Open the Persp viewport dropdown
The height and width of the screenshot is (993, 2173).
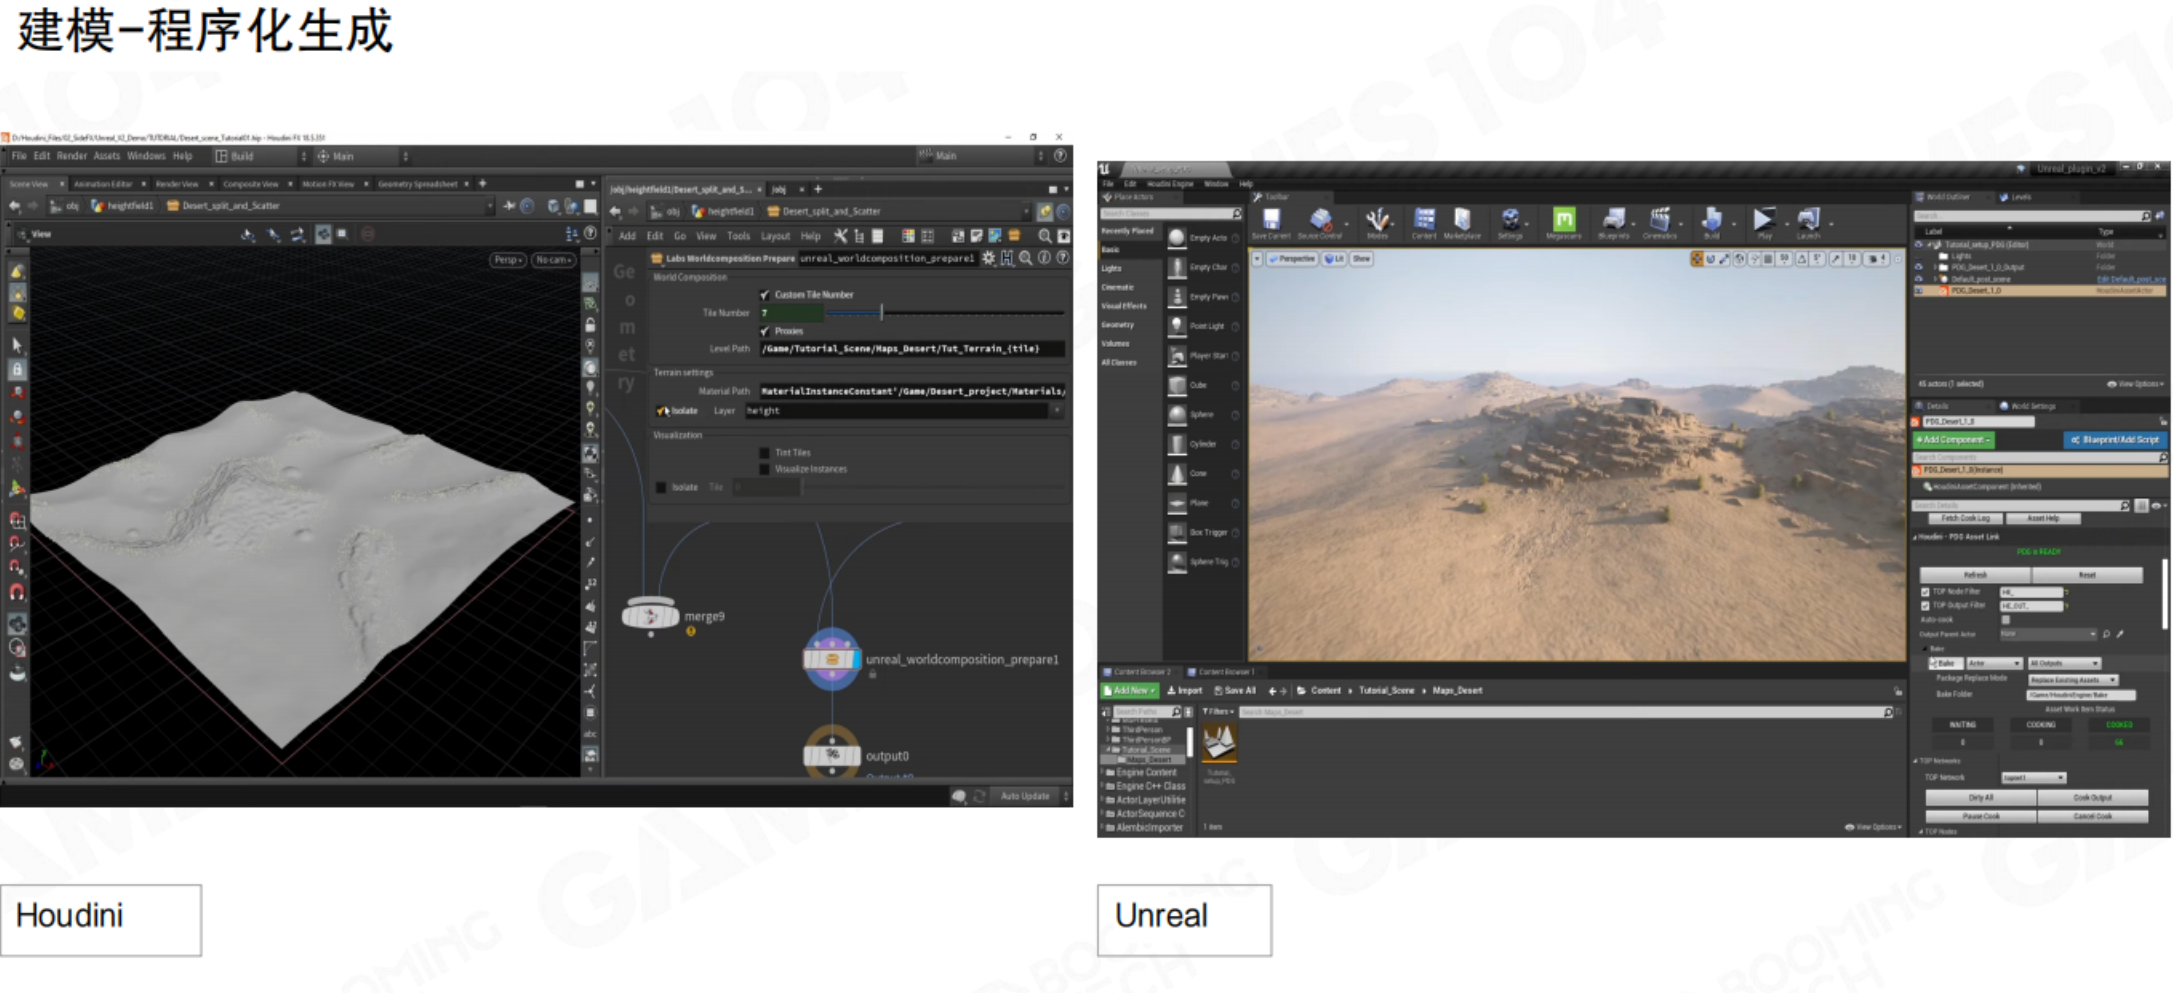[508, 260]
